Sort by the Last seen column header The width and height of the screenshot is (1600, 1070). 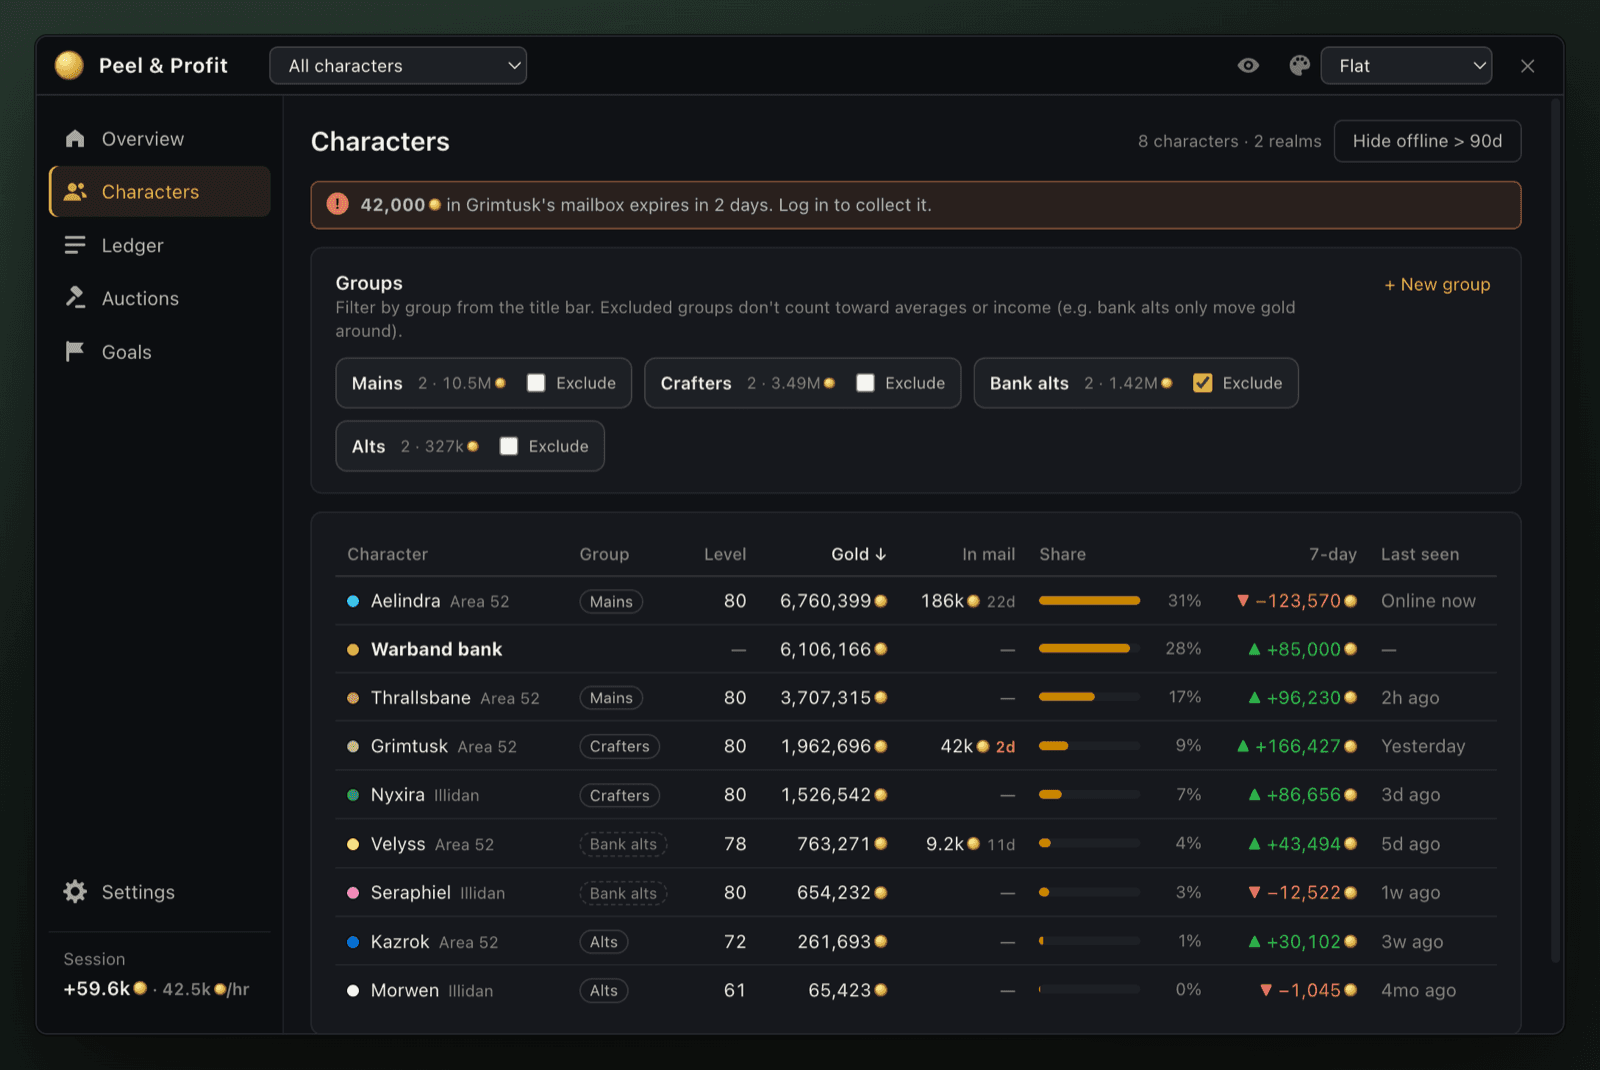1420,554
